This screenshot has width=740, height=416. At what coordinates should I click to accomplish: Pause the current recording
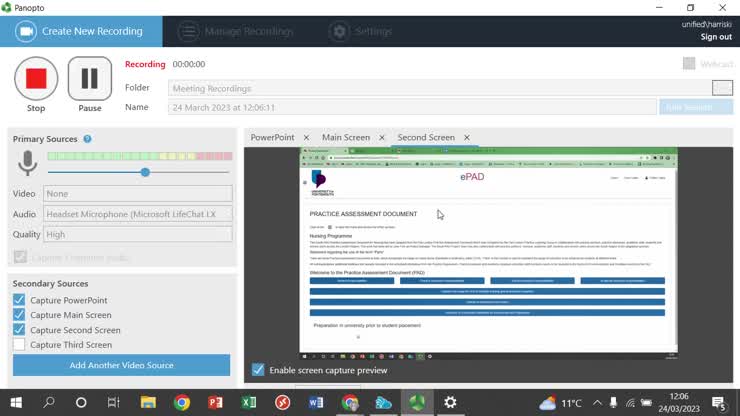[x=89, y=78]
